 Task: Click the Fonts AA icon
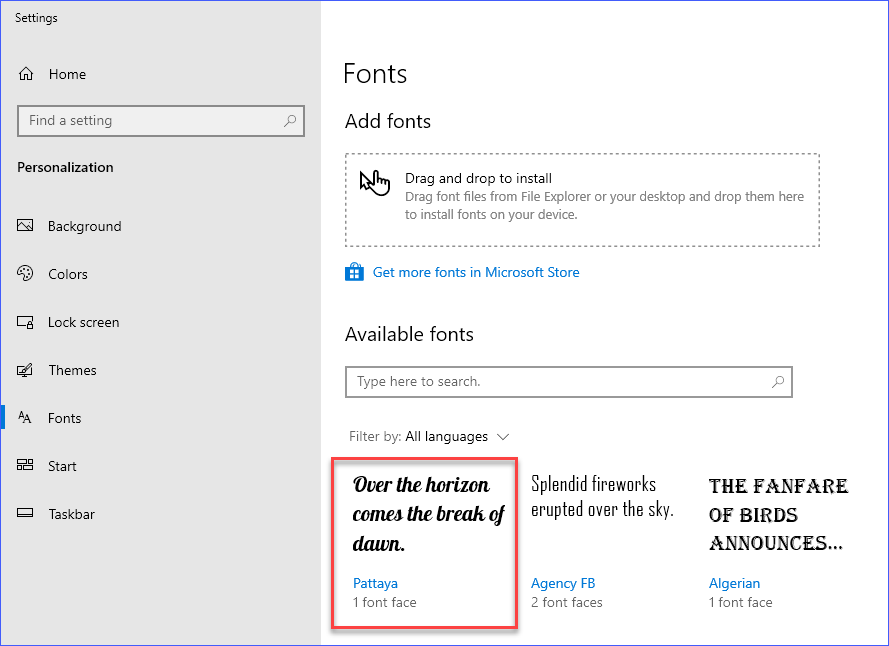pos(24,417)
